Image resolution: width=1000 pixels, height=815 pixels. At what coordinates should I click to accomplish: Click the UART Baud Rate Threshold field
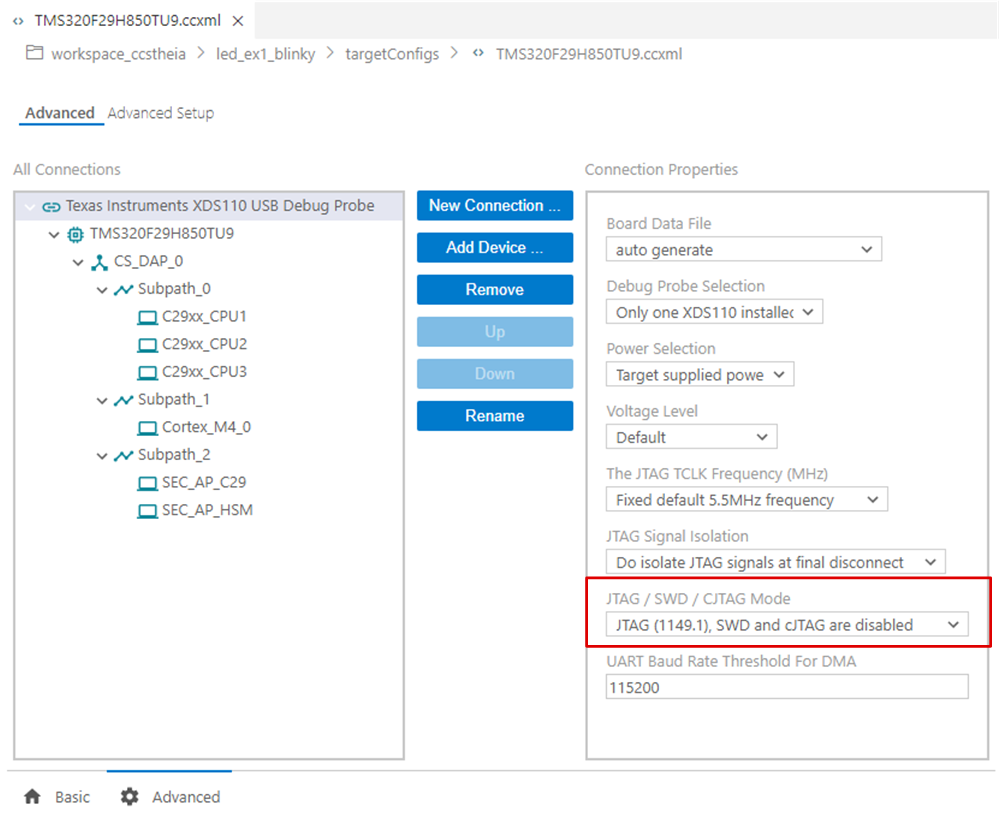(x=786, y=688)
